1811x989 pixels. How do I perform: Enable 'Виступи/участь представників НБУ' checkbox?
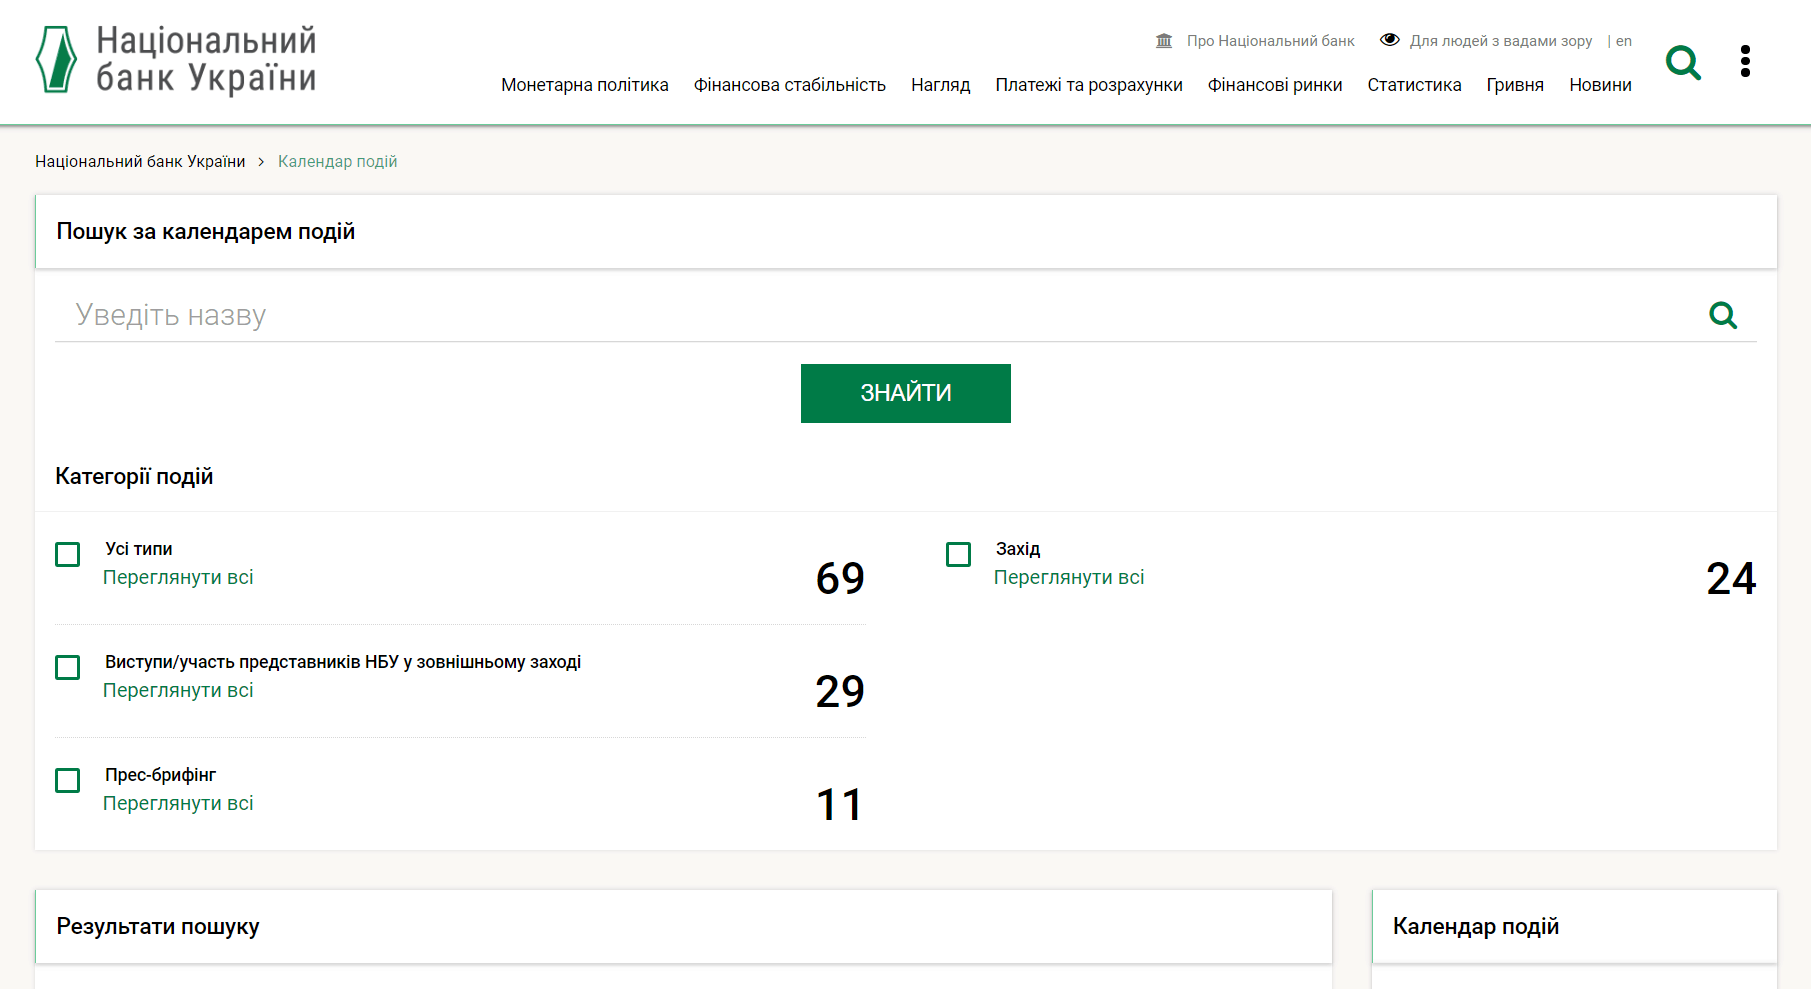68,668
